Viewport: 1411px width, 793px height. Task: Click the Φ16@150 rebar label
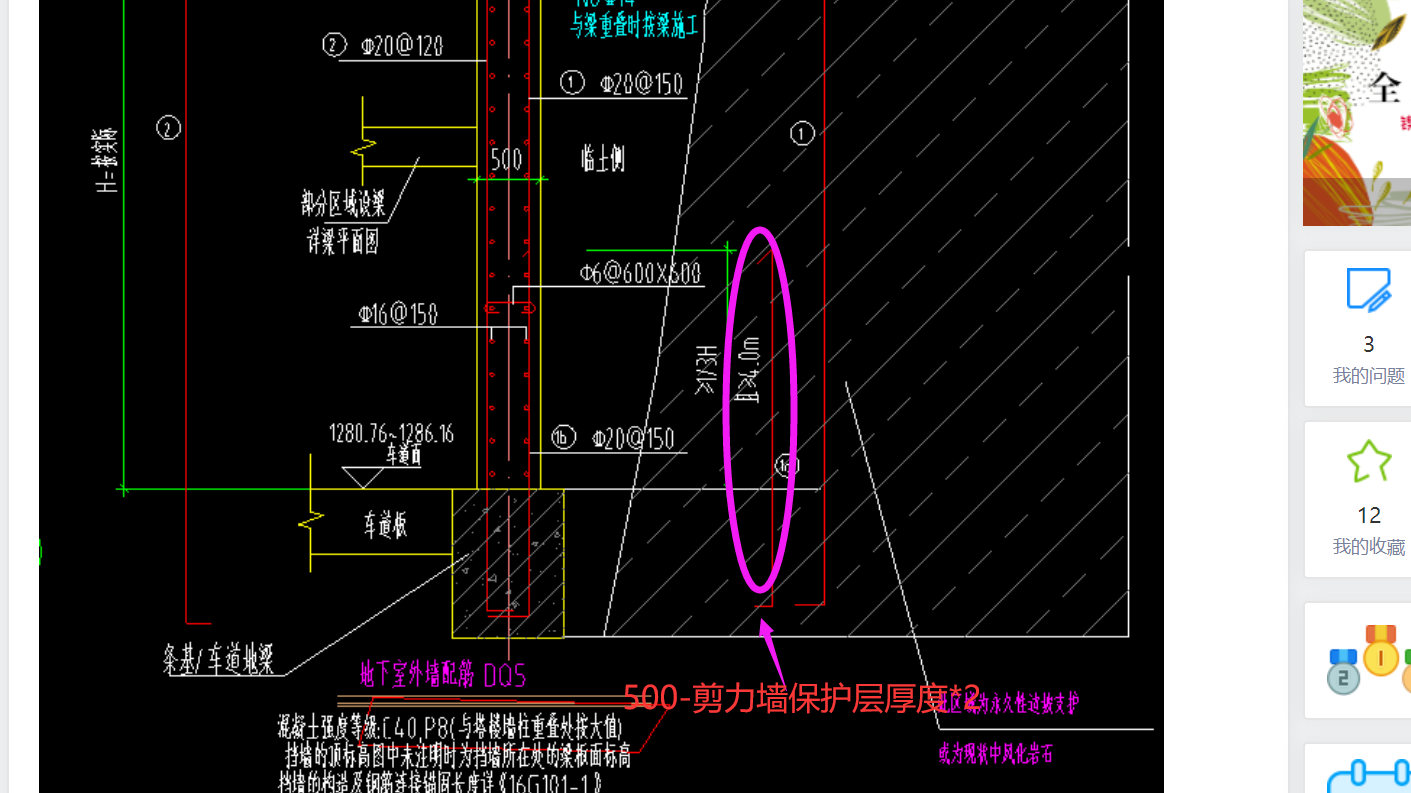(x=398, y=314)
